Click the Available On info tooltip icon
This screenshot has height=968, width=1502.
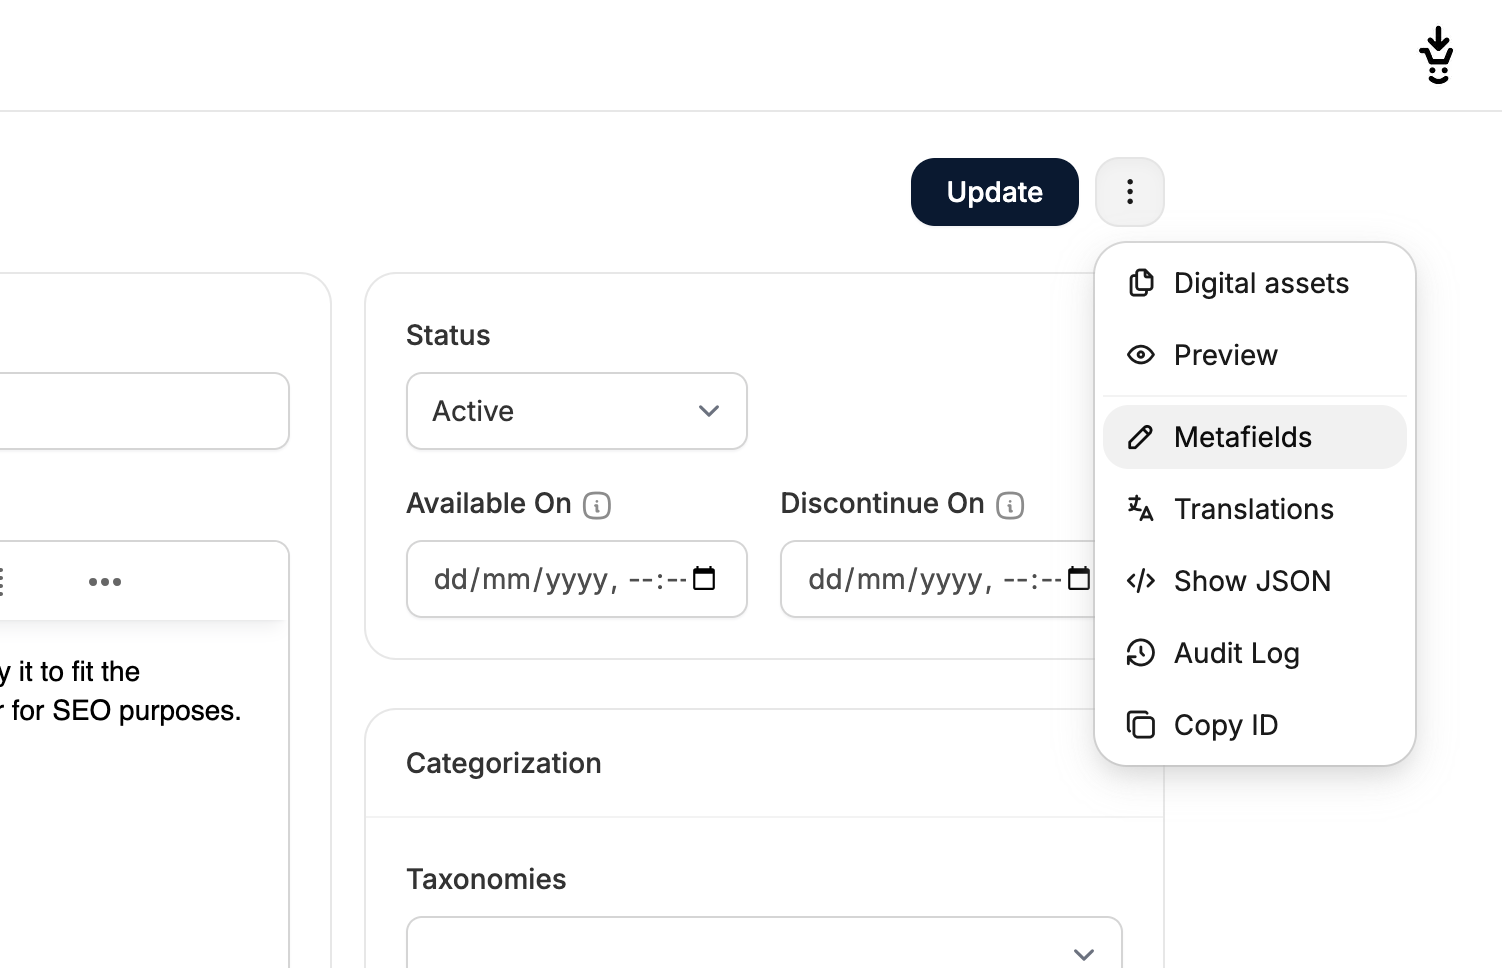click(x=597, y=505)
